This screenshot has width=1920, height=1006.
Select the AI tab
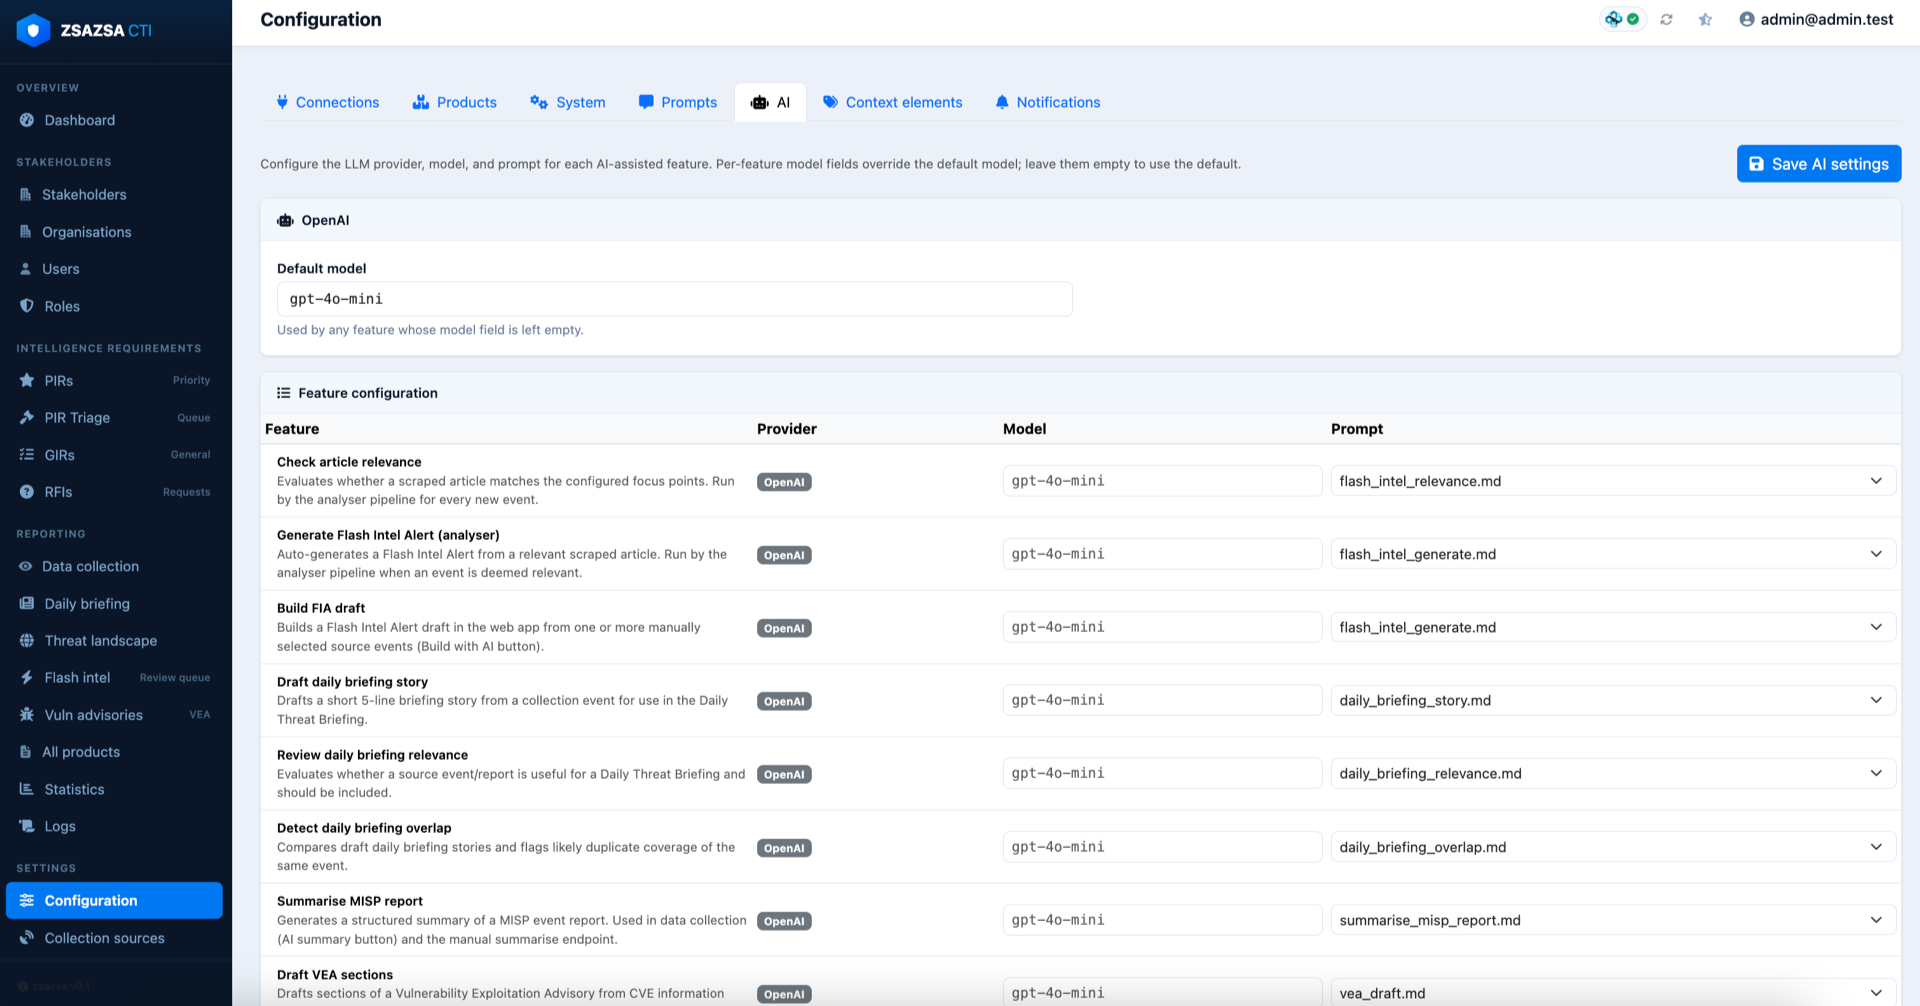tap(770, 102)
